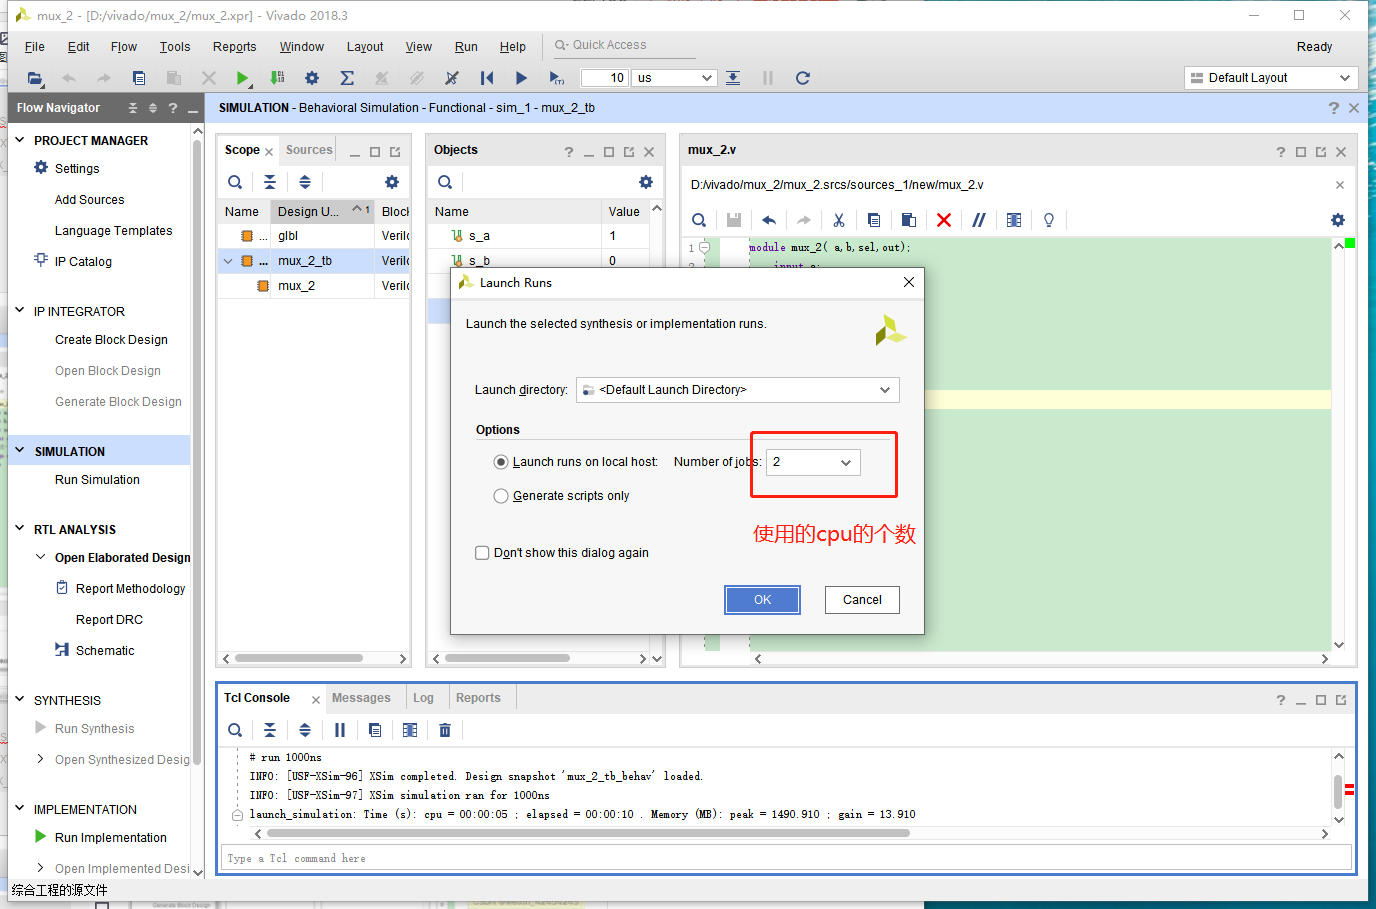
Task: Click the Sigma report toolbar icon
Action: [x=347, y=78]
